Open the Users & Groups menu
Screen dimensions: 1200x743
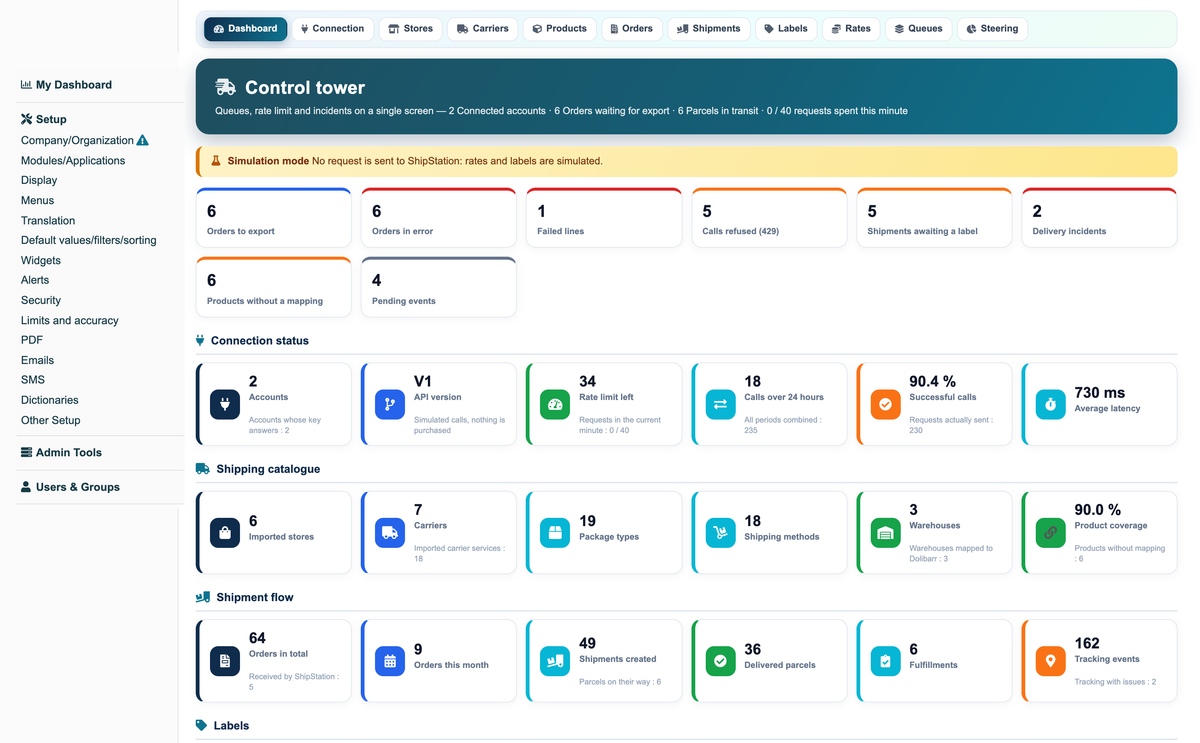coord(70,487)
